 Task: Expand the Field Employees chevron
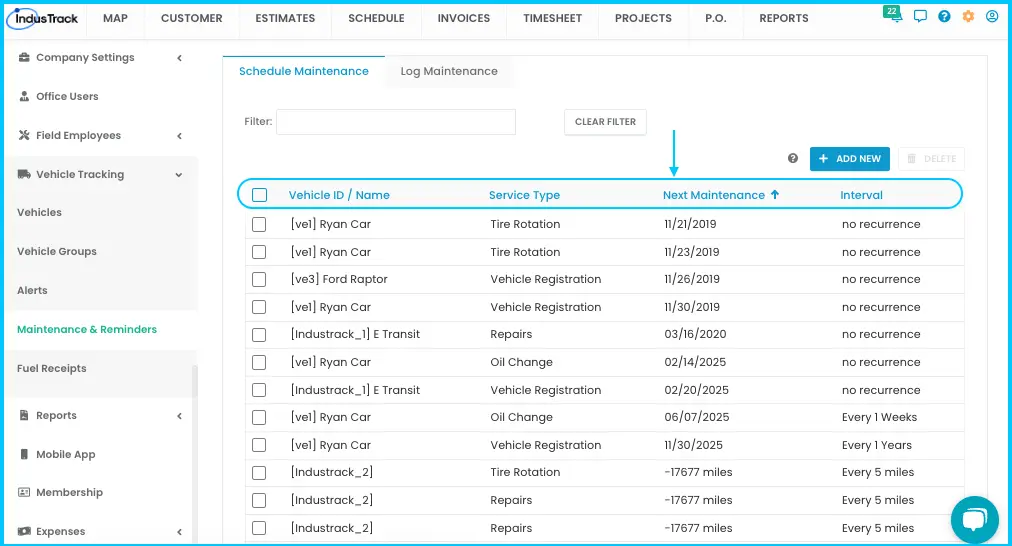(179, 136)
